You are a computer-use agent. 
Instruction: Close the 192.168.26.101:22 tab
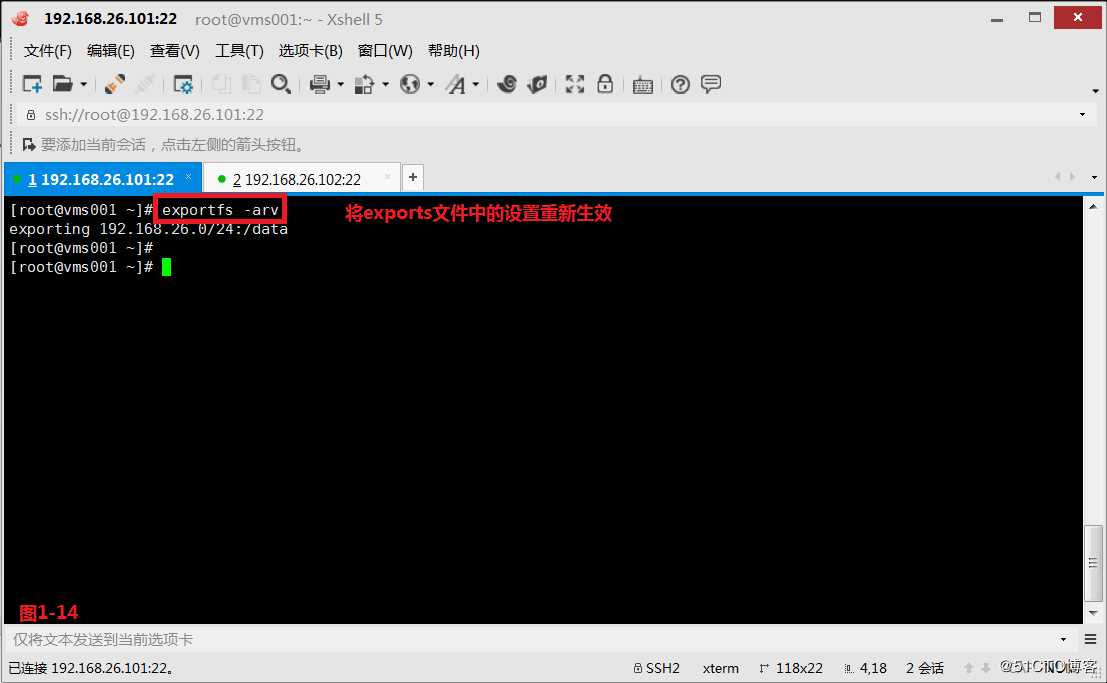189,177
